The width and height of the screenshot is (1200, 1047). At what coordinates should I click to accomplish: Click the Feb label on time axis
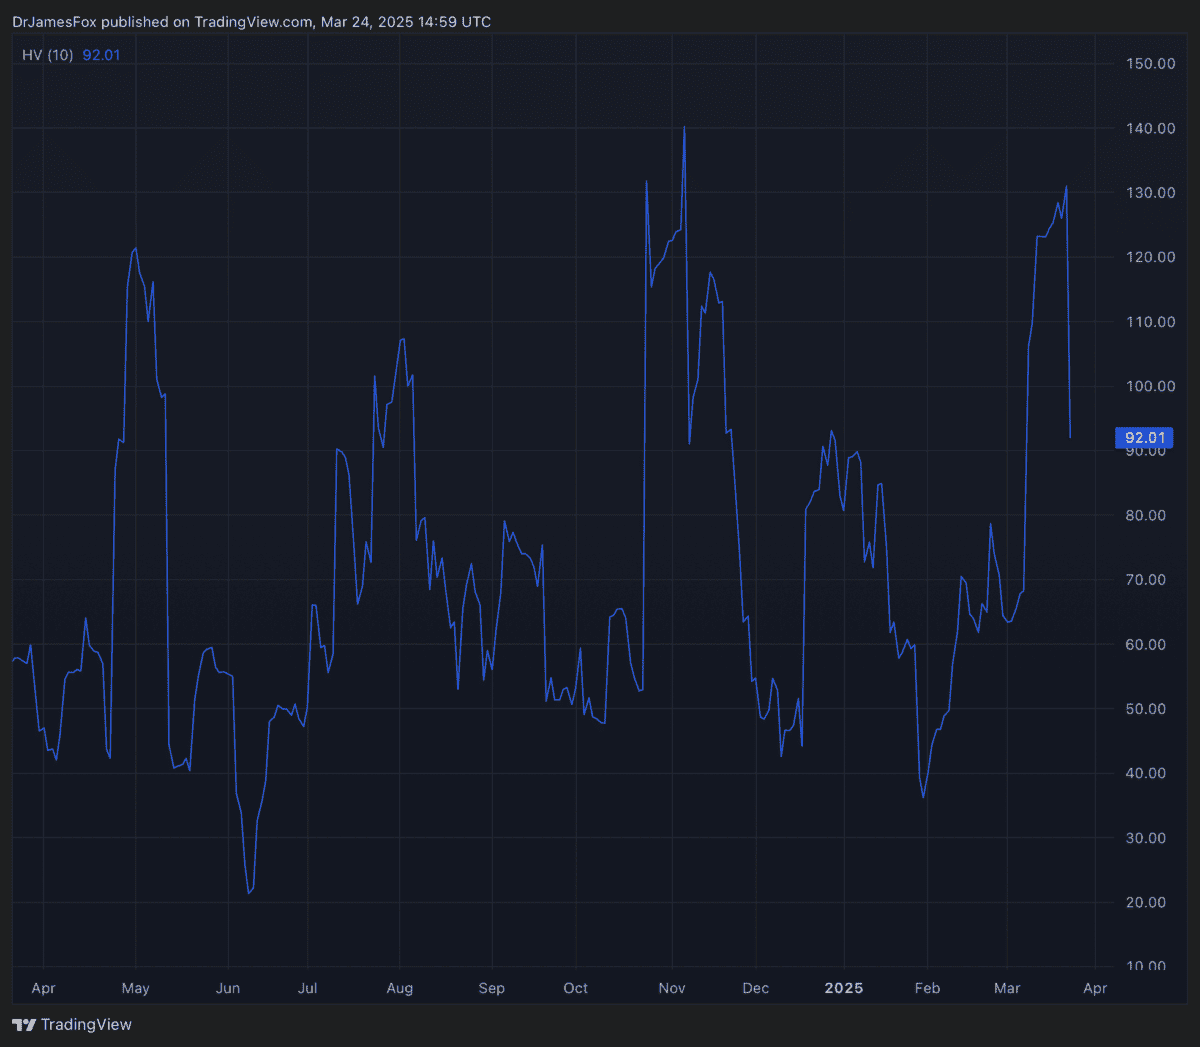[x=927, y=988]
